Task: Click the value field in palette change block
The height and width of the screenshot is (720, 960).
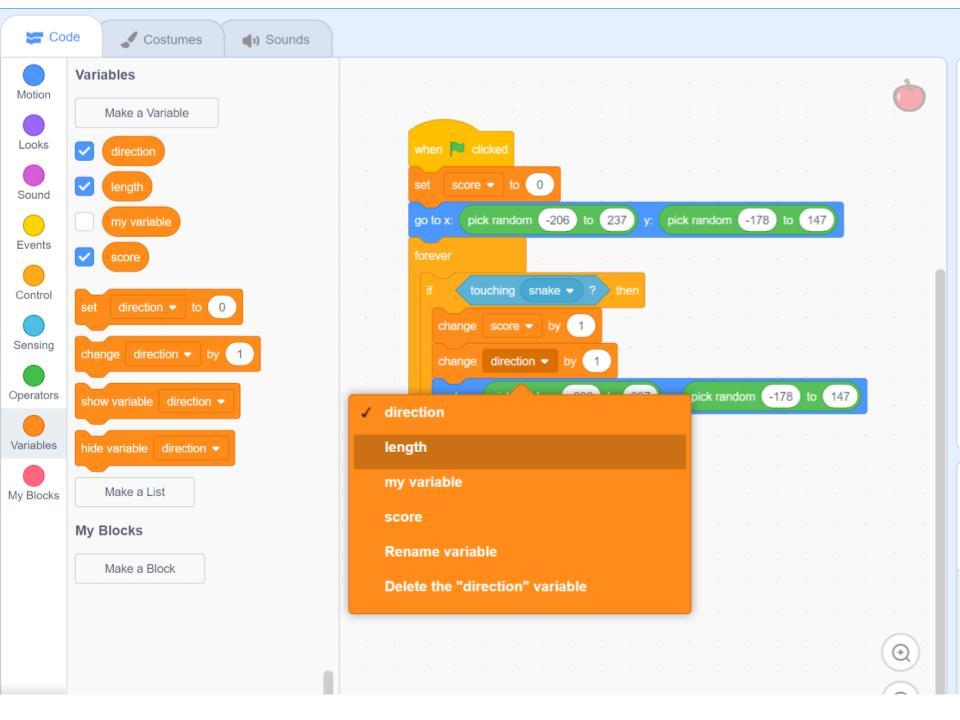Action: tap(239, 354)
